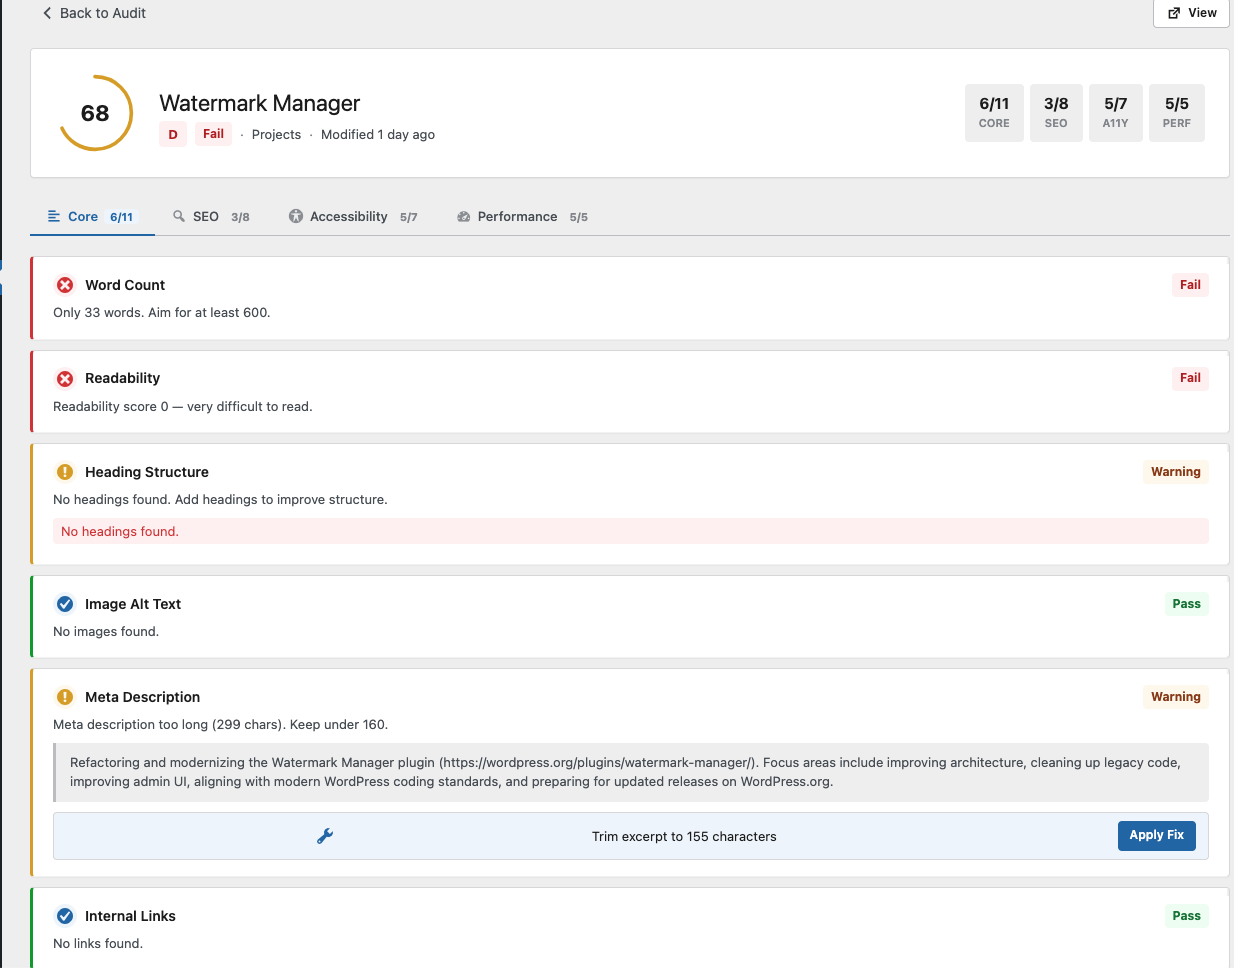This screenshot has width=1234, height=968.
Task: Switch to the Performance tab
Action: point(522,216)
